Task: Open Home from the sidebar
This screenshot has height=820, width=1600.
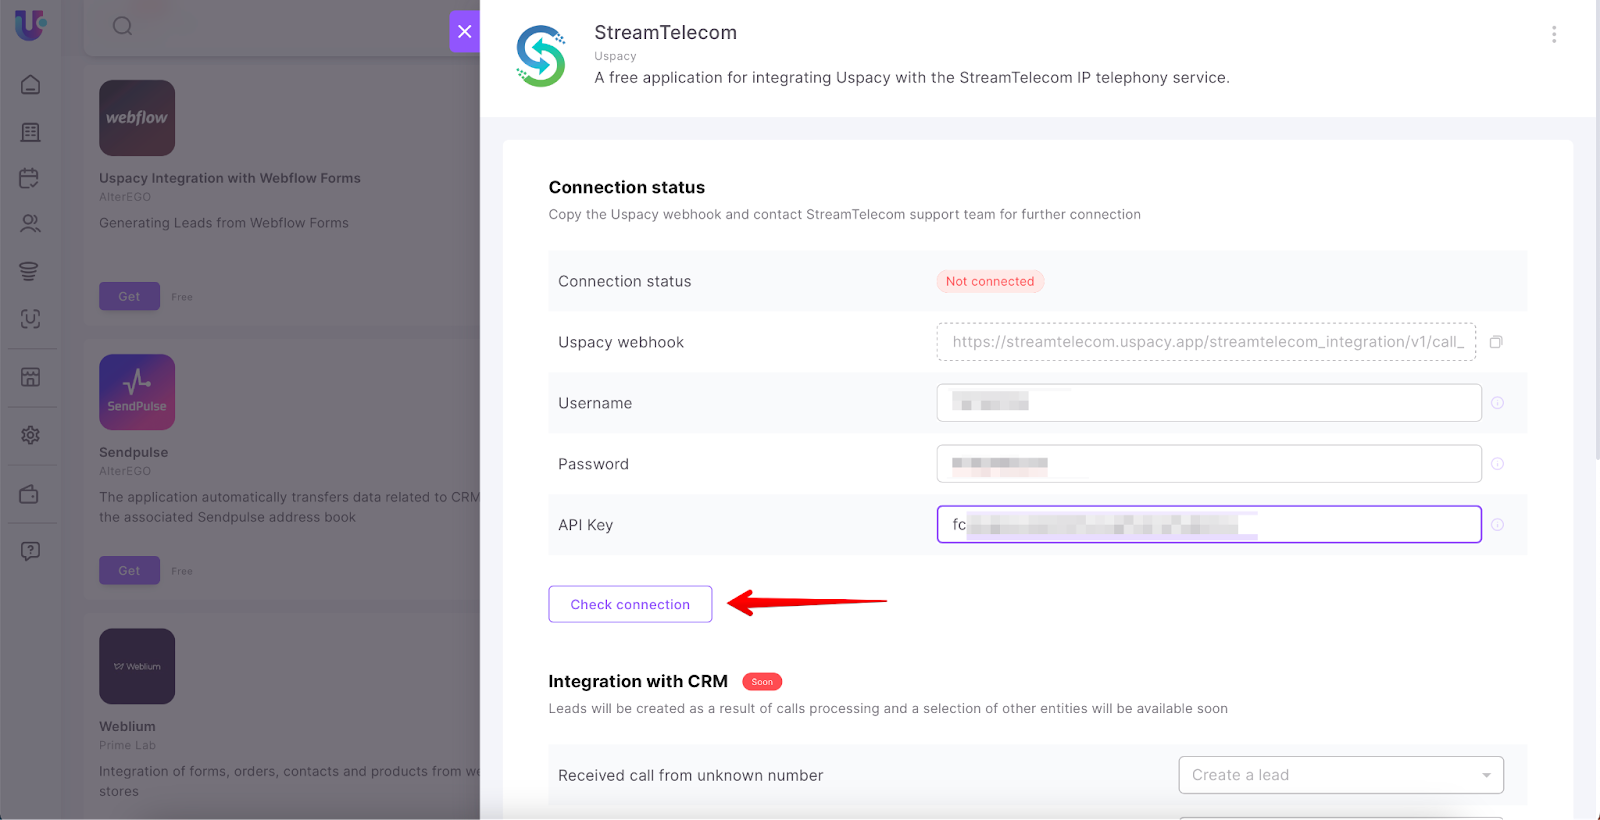Action: point(30,85)
